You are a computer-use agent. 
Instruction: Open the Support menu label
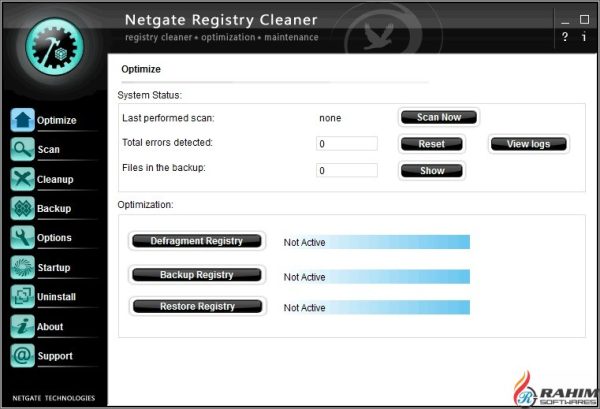(55, 356)
